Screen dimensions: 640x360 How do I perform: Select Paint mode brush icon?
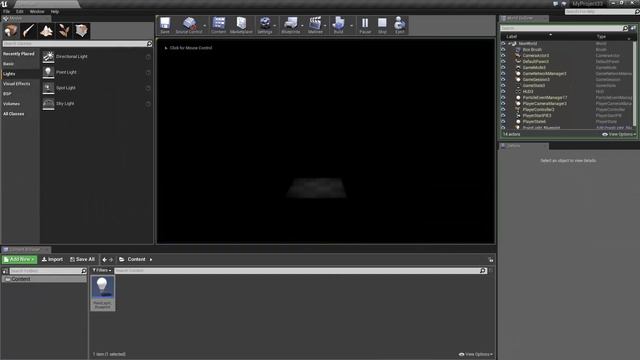[x=29, y=31]
